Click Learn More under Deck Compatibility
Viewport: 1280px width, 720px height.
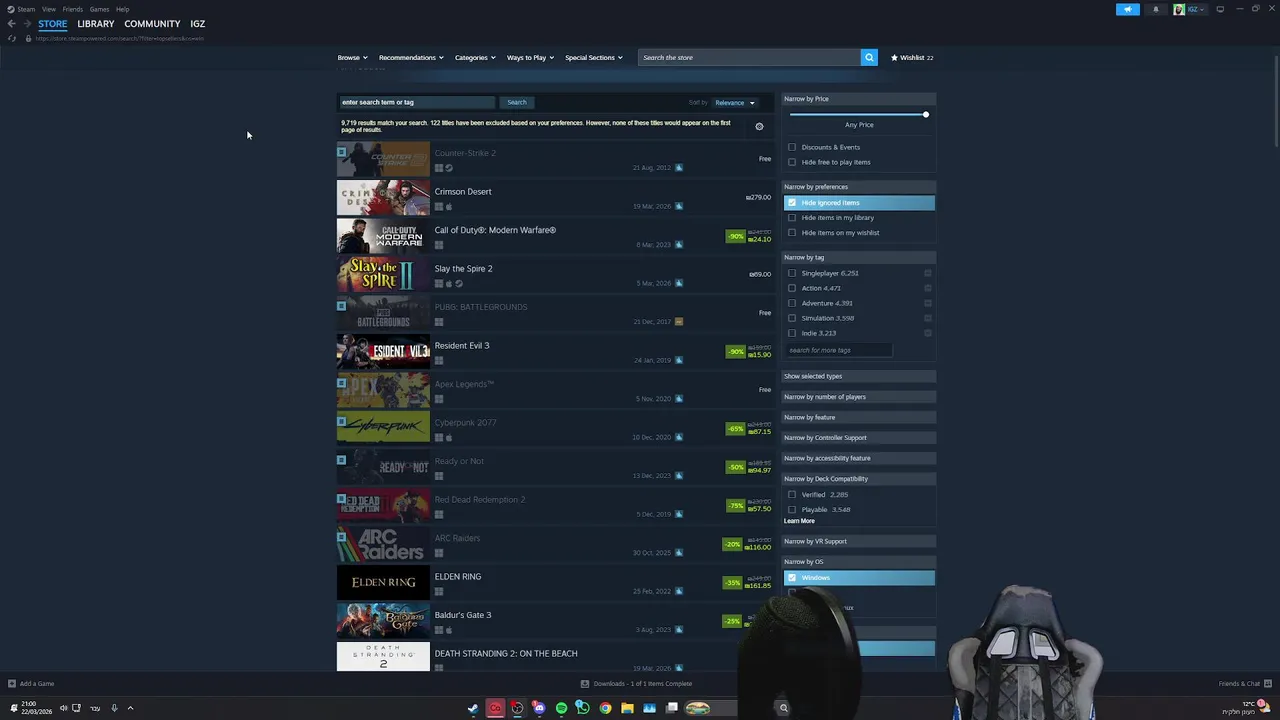click(x=799, y=521)
